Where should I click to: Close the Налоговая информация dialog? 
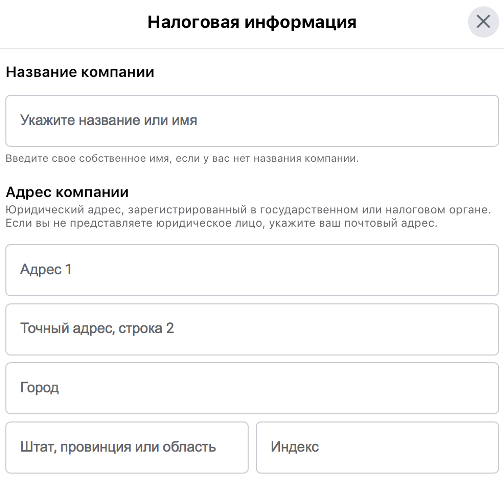483,22
